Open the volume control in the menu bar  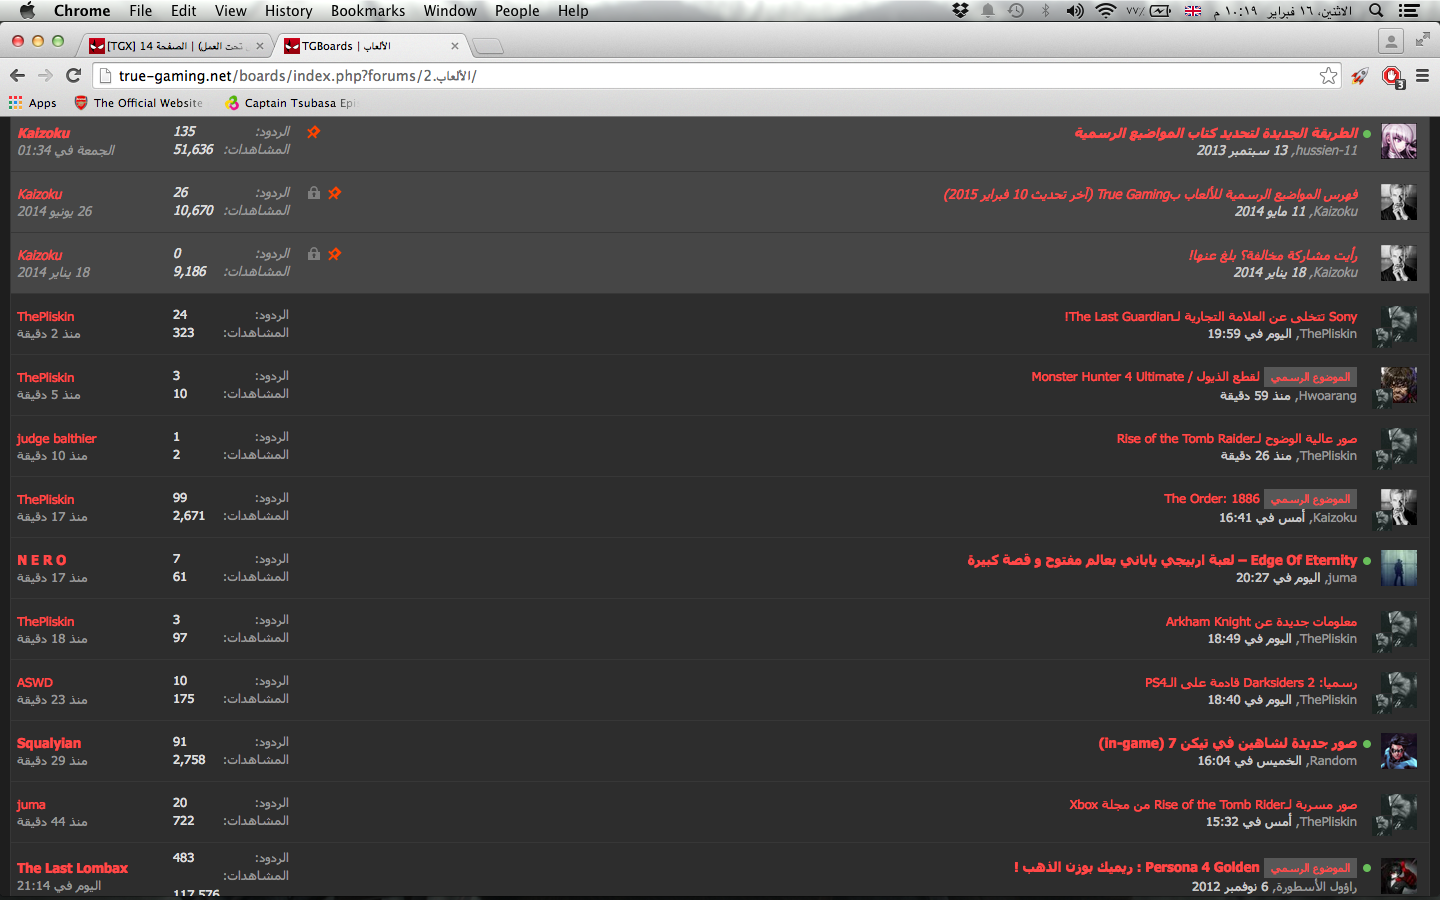[x=1075, y=11]
